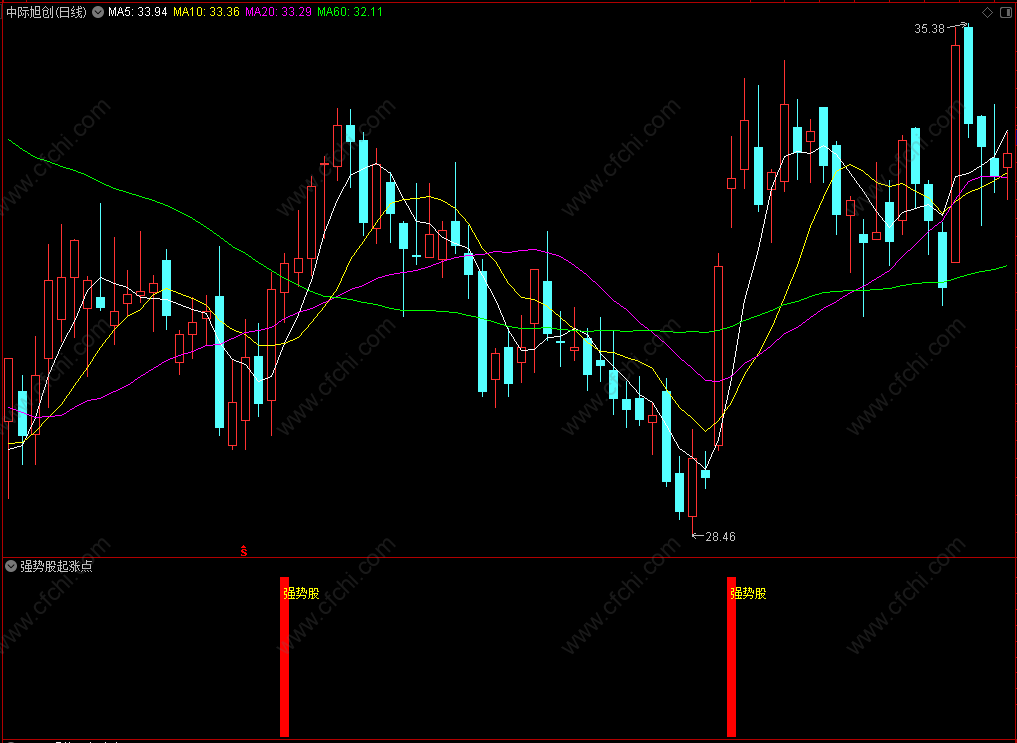Click the diamond icon at chart top-right

[x=987, y=12]
